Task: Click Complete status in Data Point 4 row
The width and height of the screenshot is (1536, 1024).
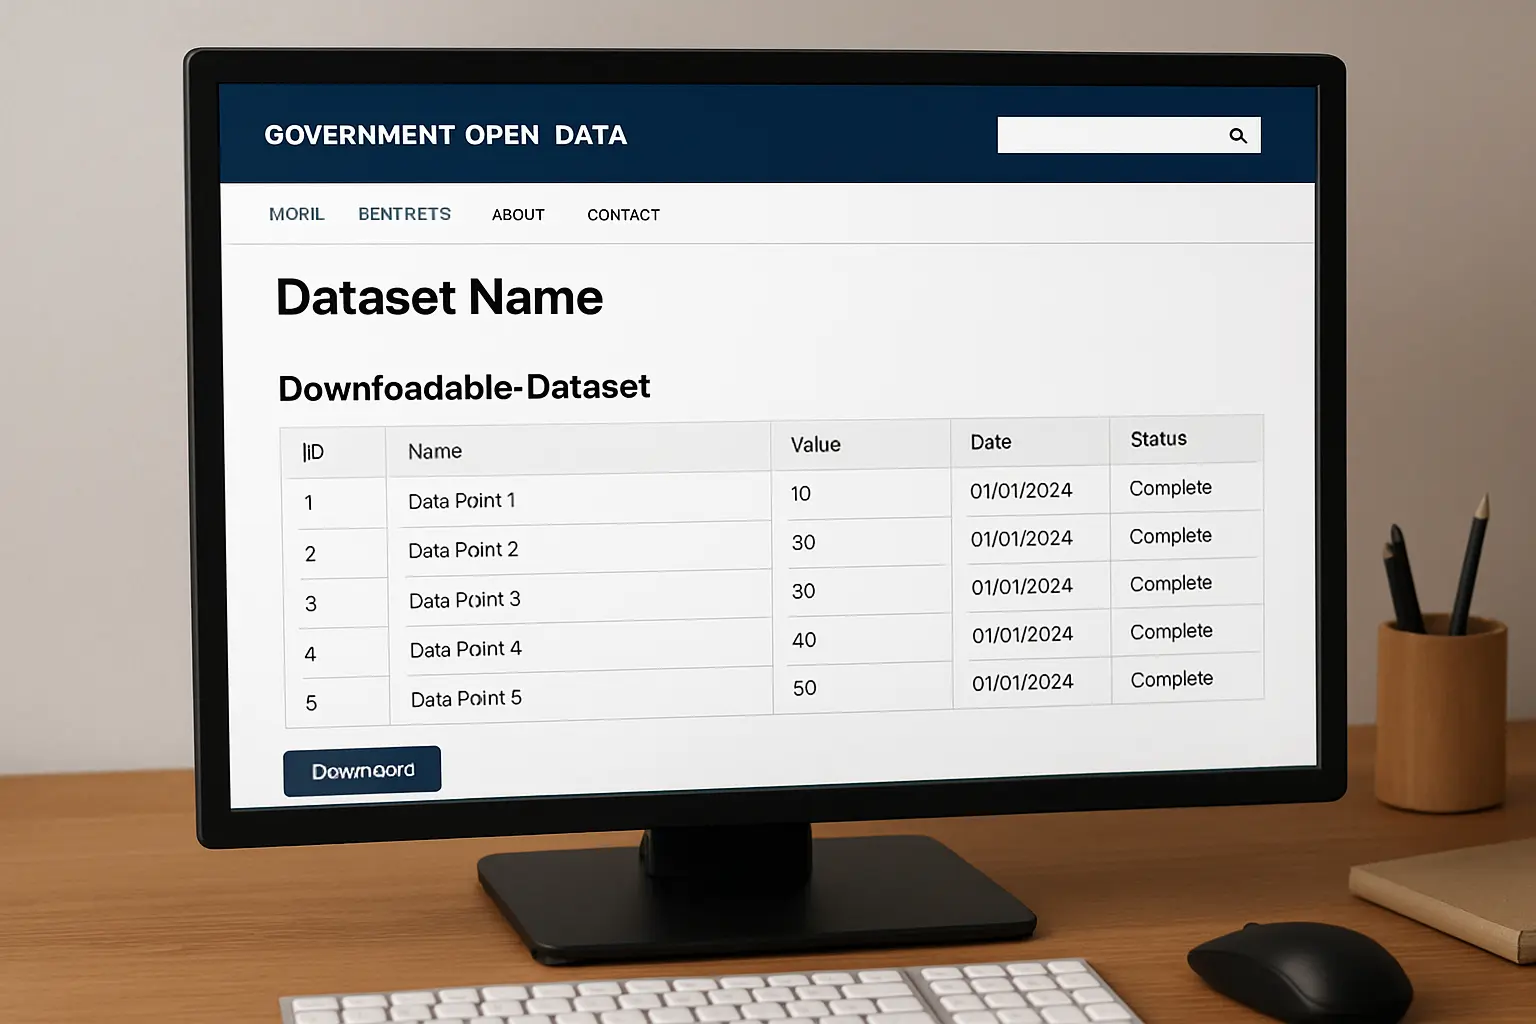Action: [1172, 631]
